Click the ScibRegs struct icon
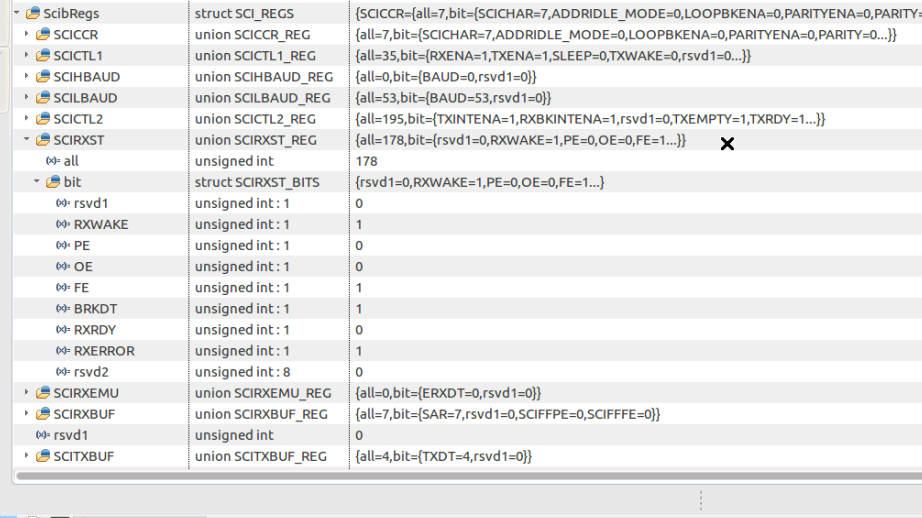The height and width of the screenshot is (518, 922). click(x=33, y=13)
